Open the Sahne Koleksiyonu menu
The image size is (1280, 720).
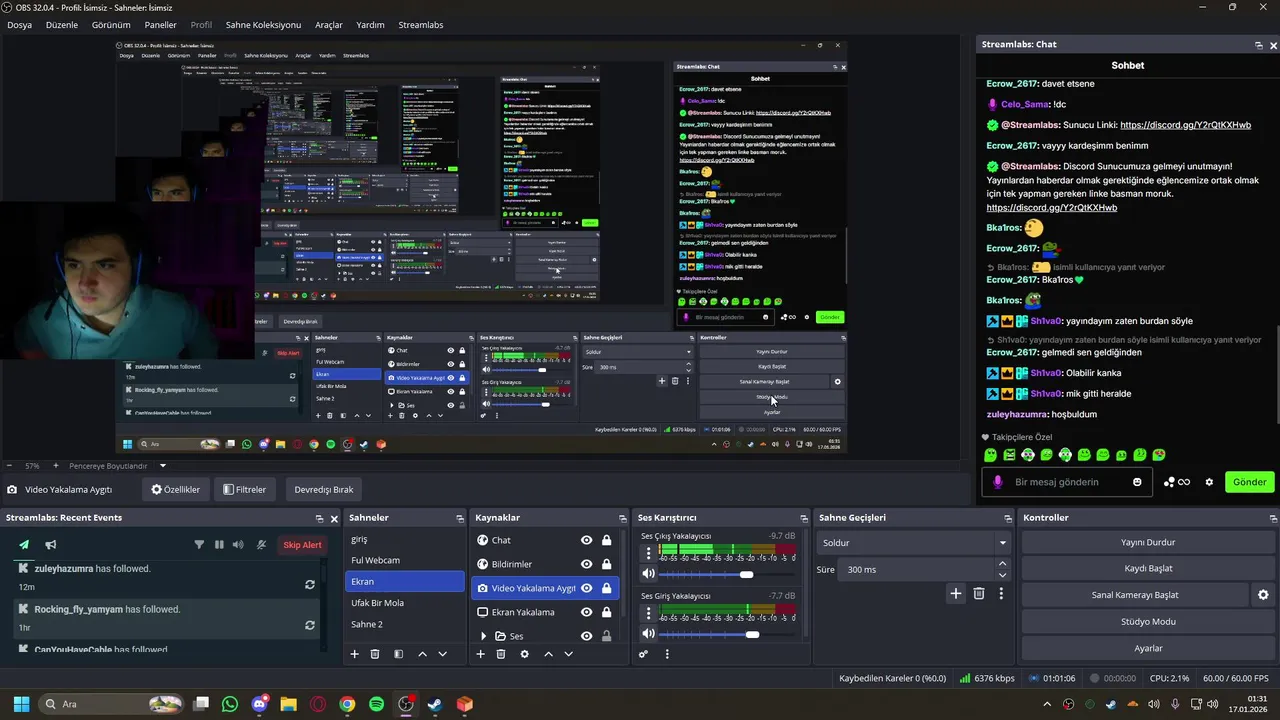(x=263, y=25)
